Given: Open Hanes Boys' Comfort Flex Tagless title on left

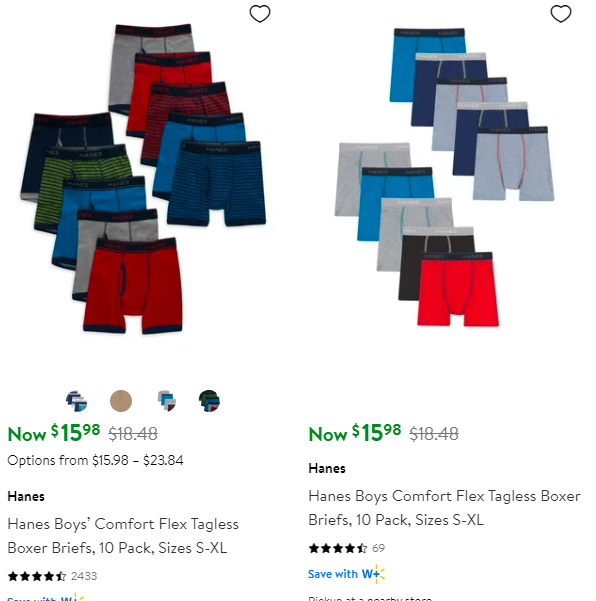Looking at the screenshot, I should pyautogui.click(x=123, y=536).
